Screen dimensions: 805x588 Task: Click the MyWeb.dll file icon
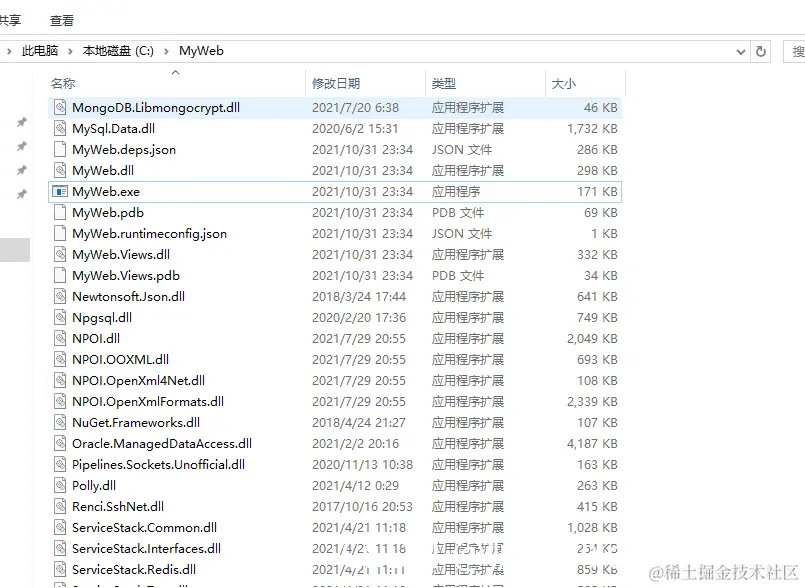coord(60,170)
